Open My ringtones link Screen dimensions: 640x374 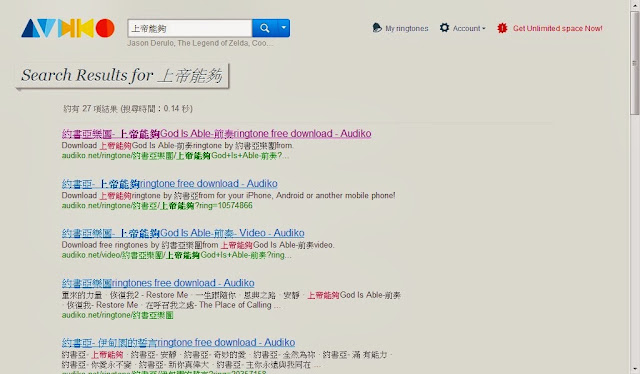coord(407,29)
